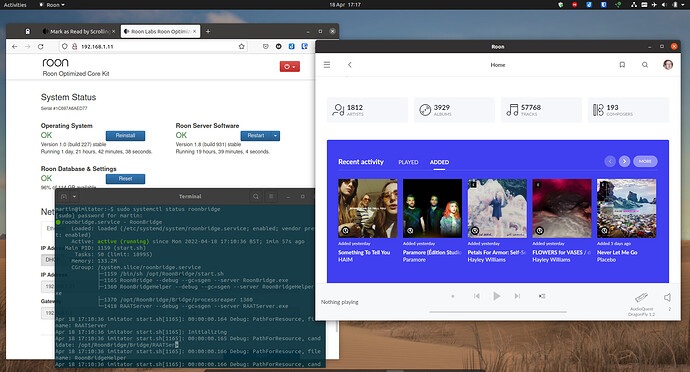Image resolution: width=690 pixels, height=372 pixels.
Task: Click the HAIM artist link
Action: [345, 260]
